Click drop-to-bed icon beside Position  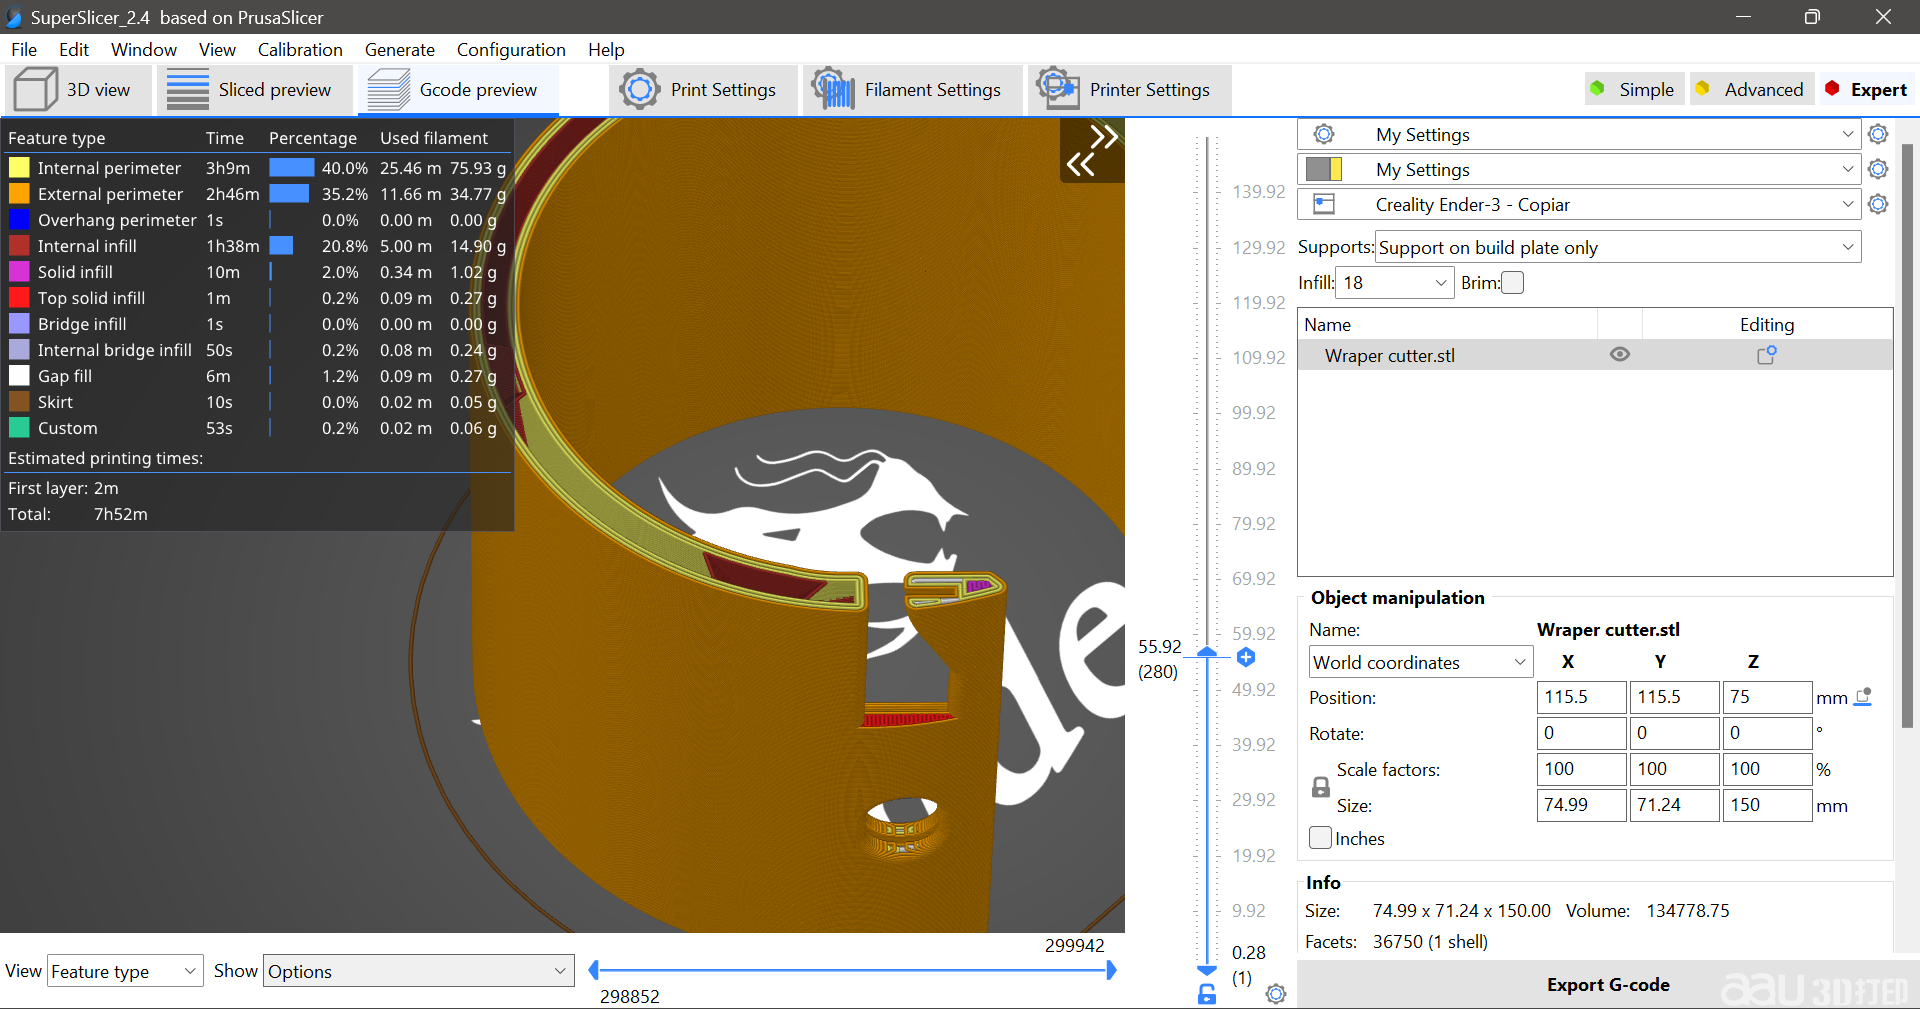click(1862, 697)
